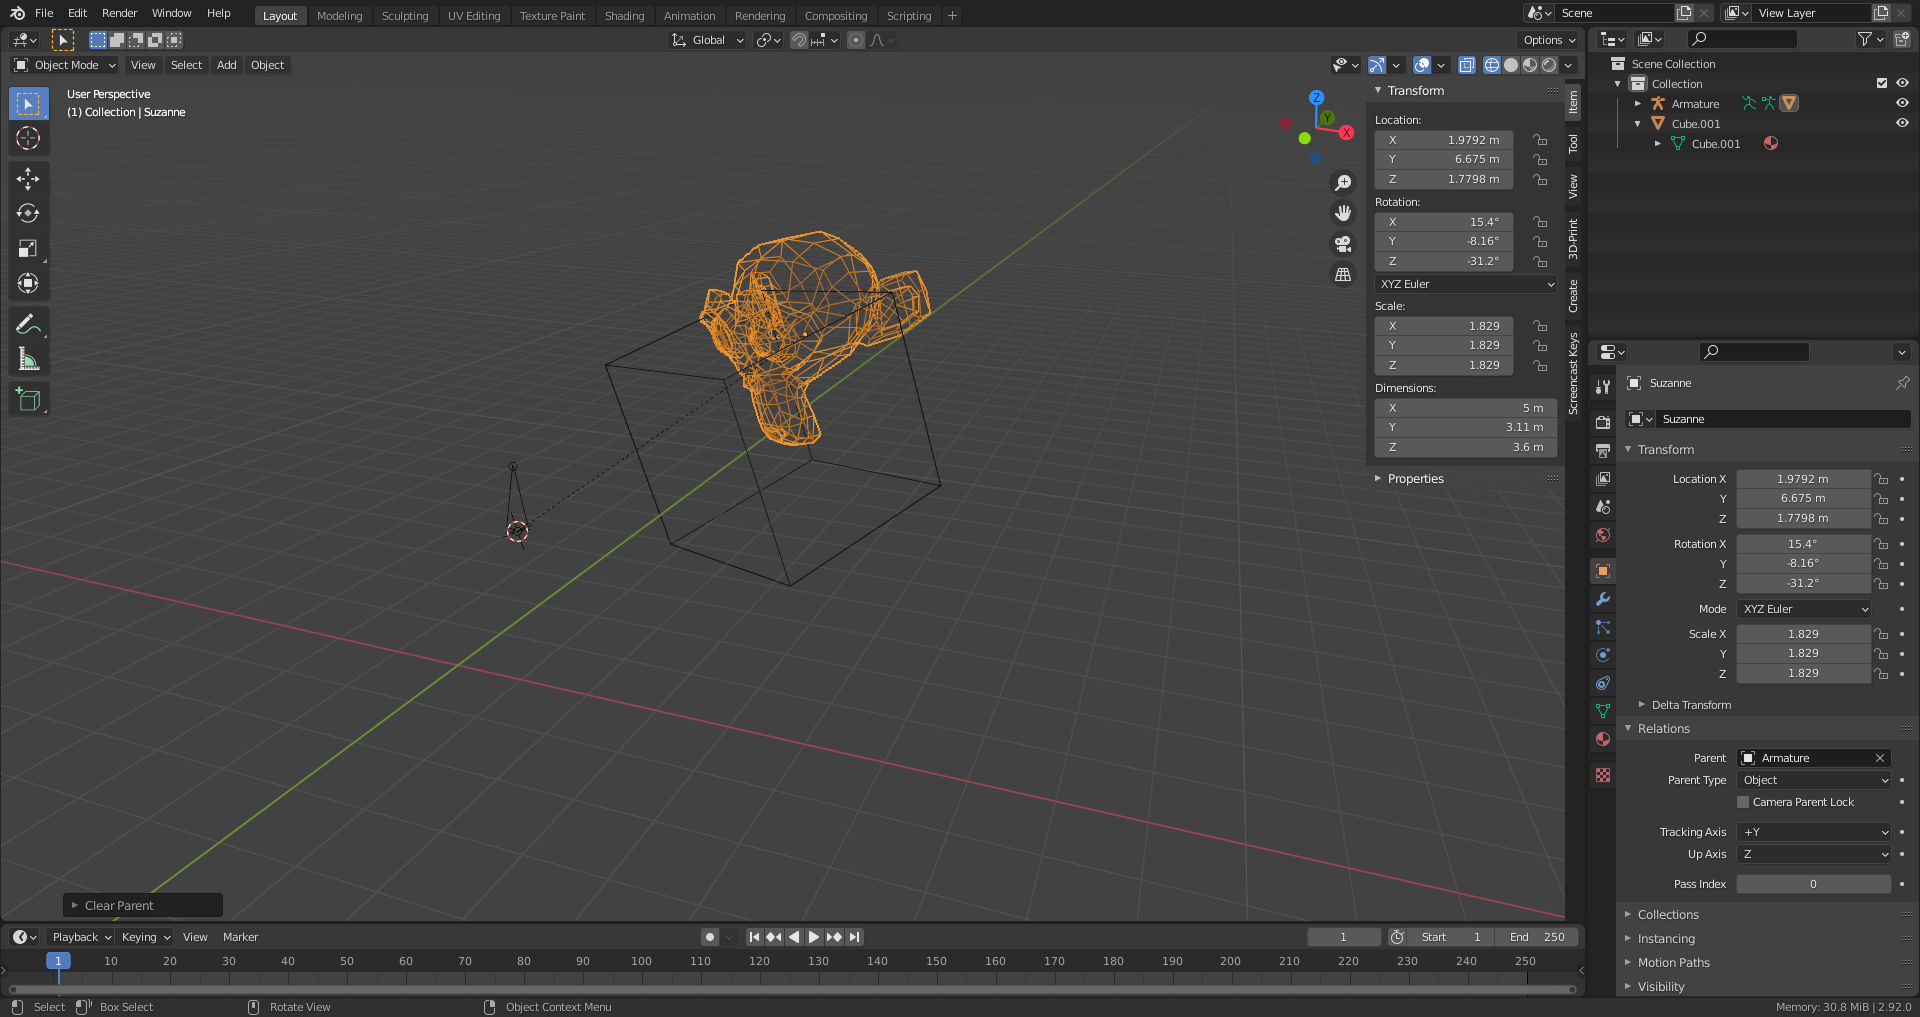Open the Tool sidebar tab
The width and height of the screenshot is (1920, 1017).
[1573, 144]
